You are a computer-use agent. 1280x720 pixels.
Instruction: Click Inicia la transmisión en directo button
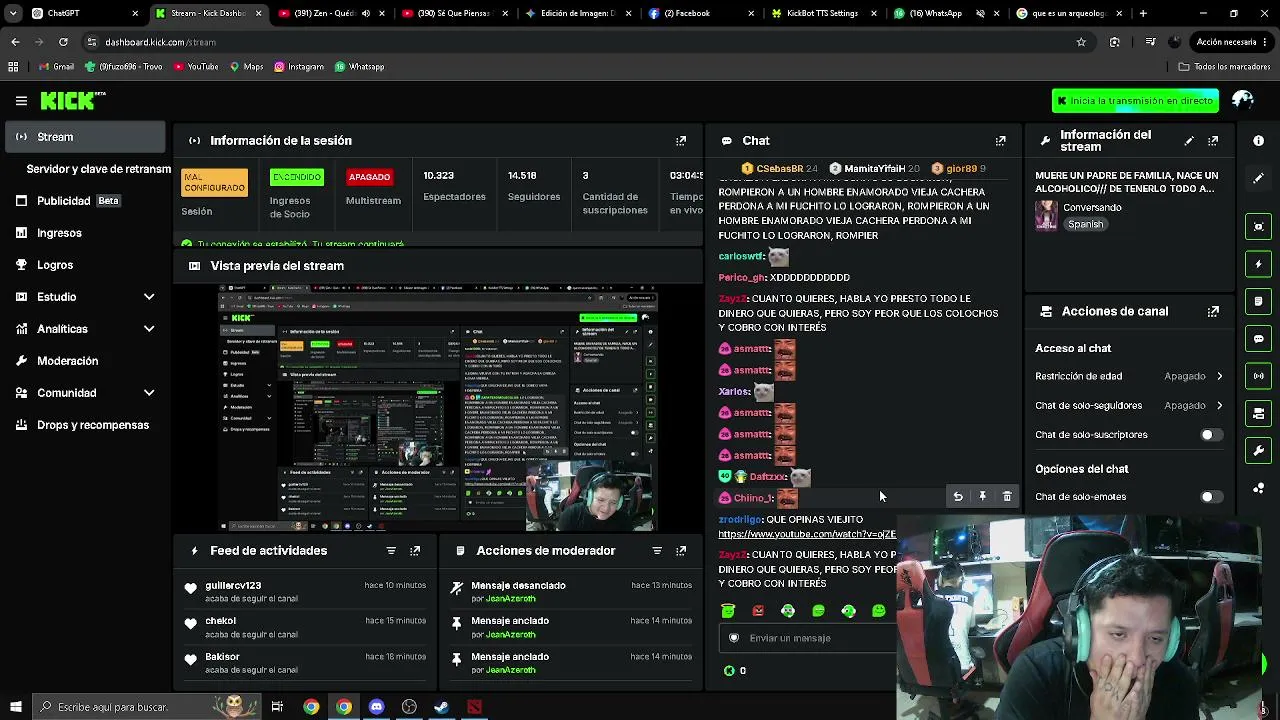(1135, 101)
